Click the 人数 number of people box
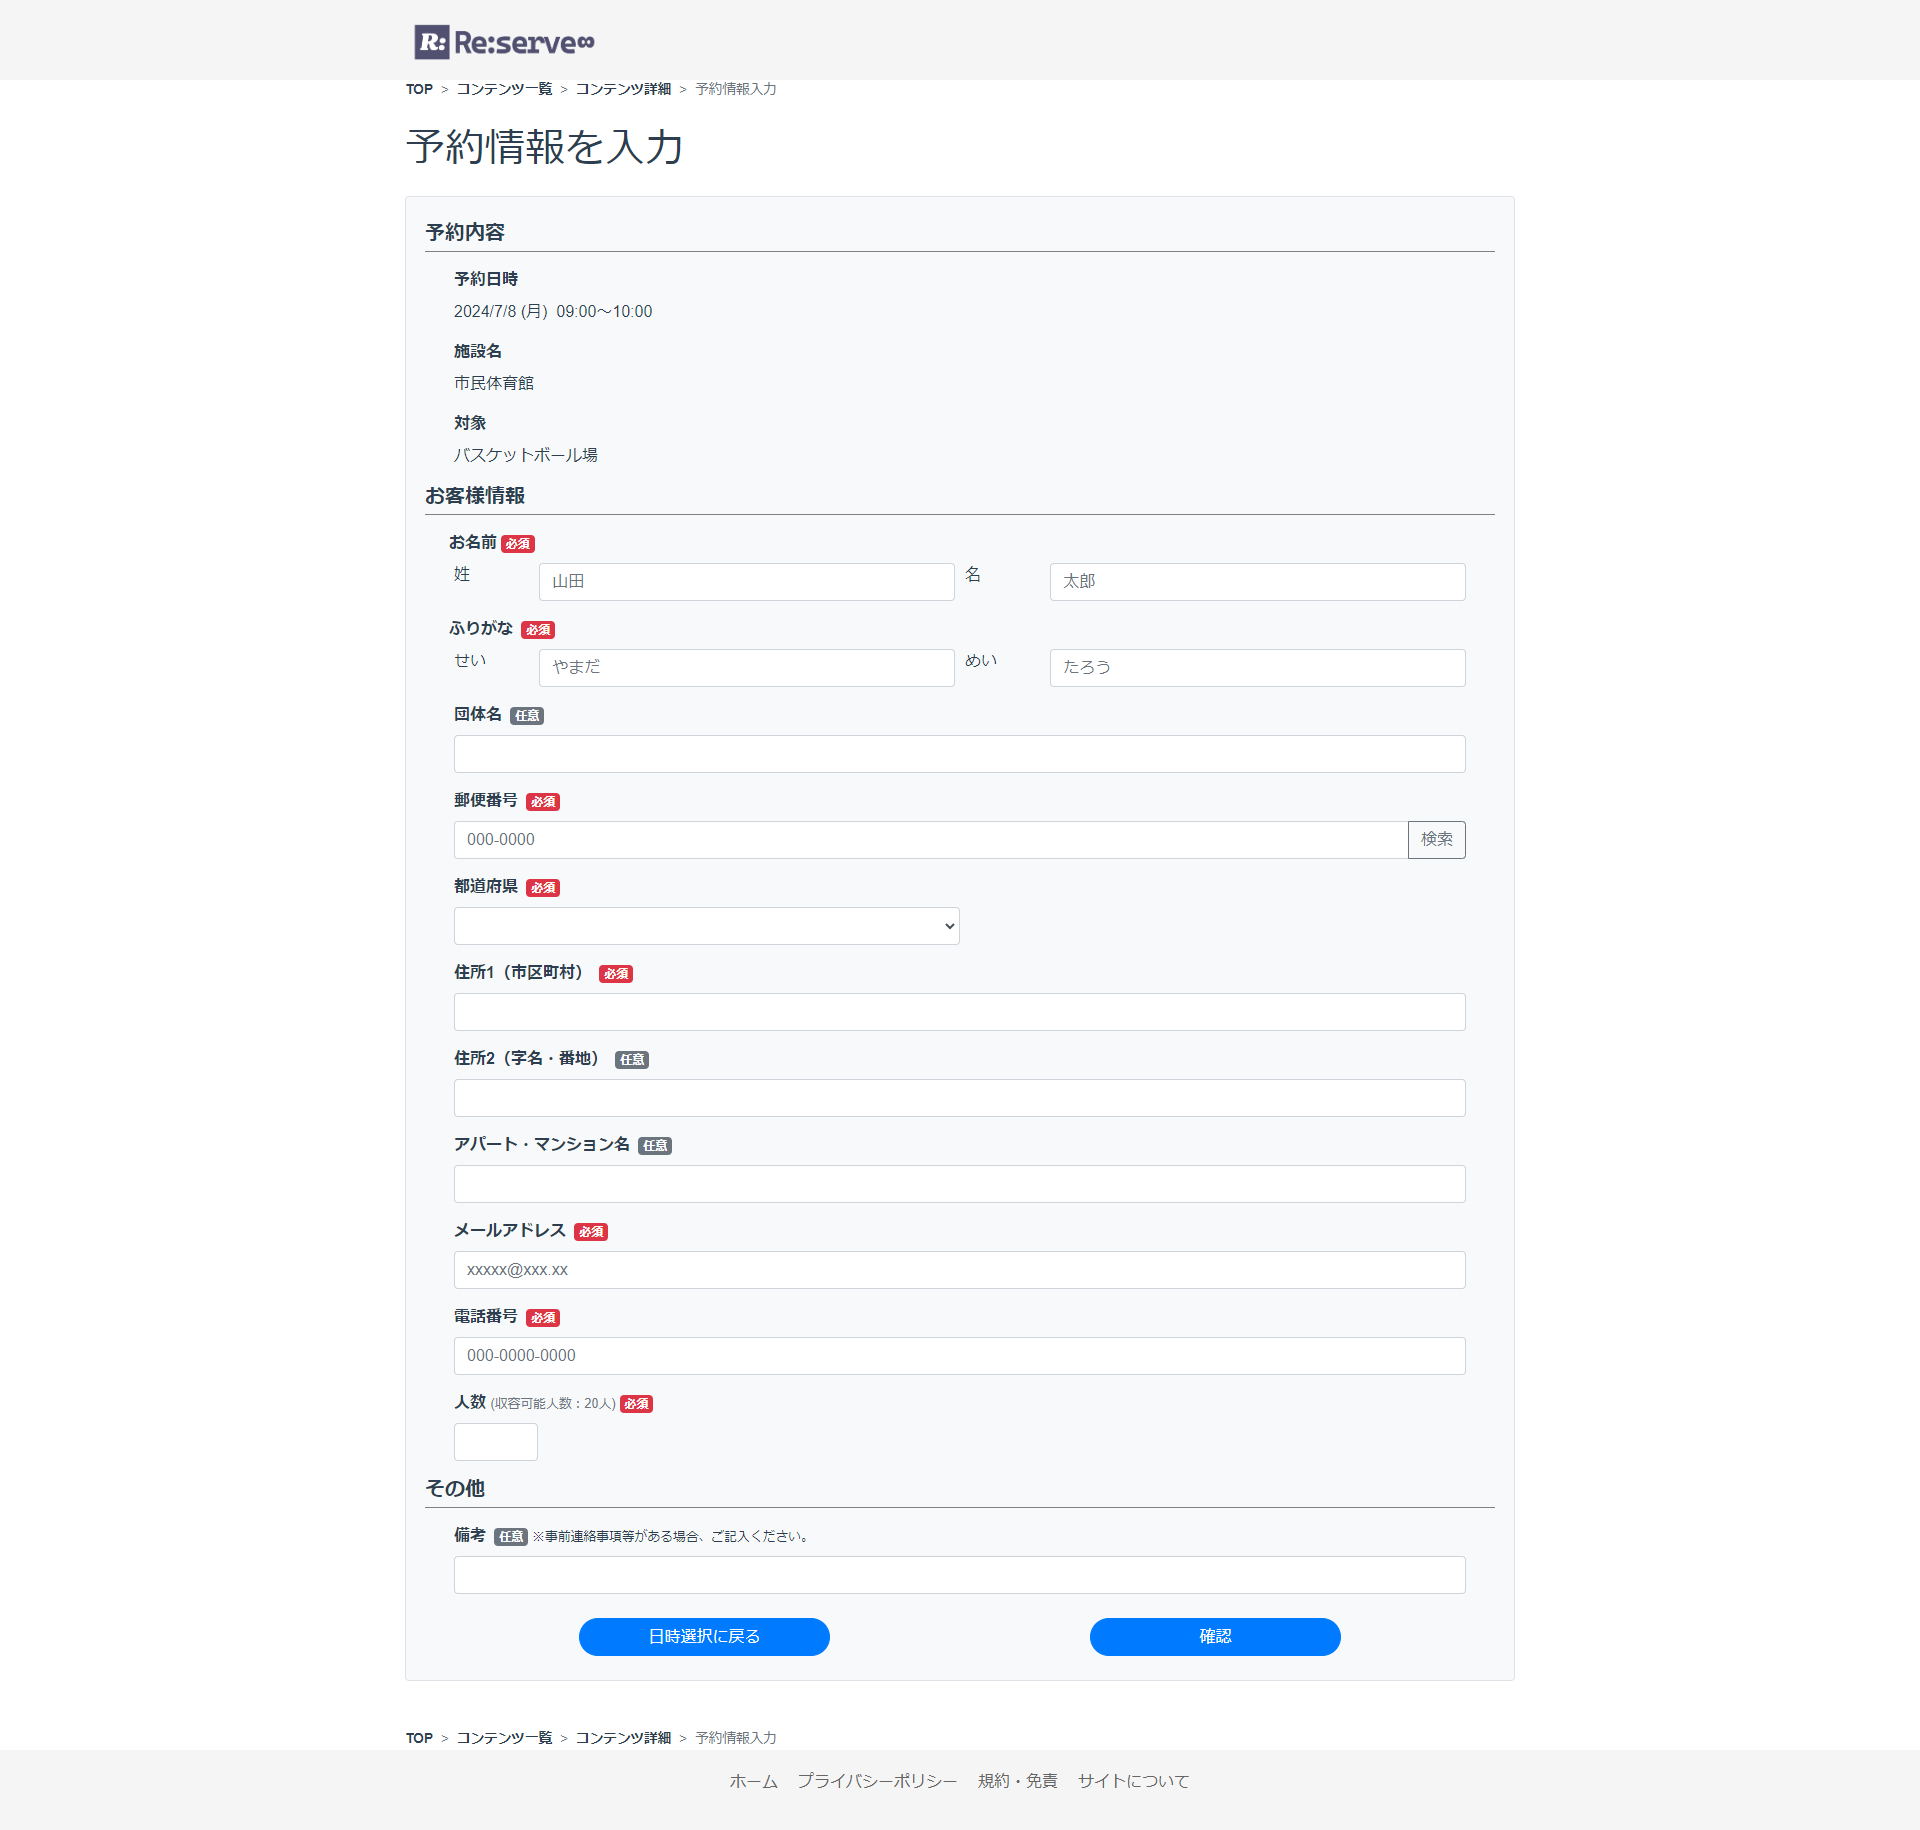 (495, 1442)
